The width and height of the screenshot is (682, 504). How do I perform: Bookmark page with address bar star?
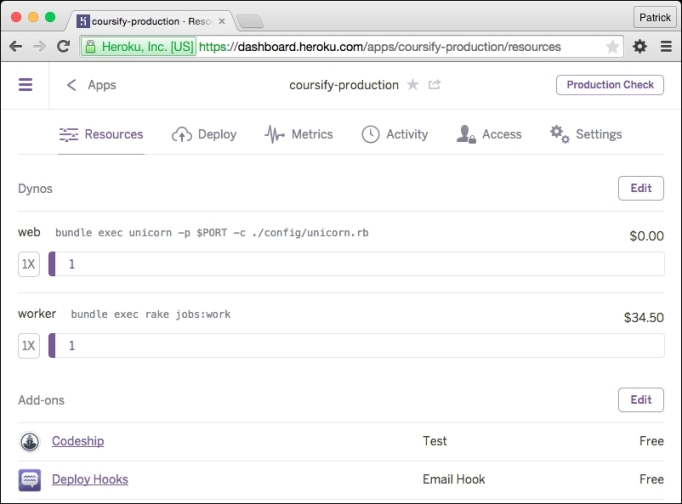(612, 47)
